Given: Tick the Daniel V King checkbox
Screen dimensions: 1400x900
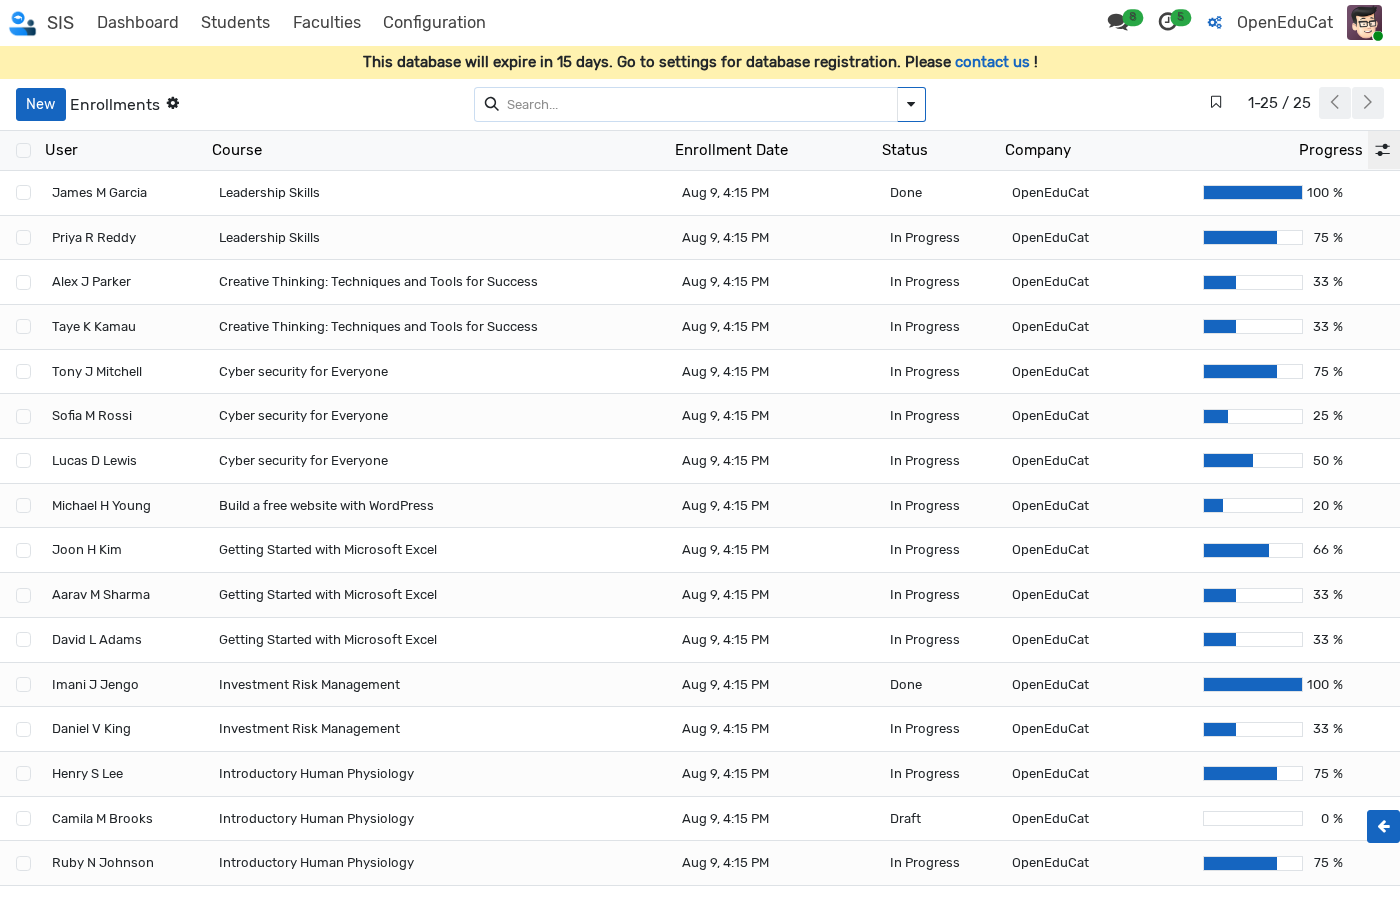Looking at the screenshot, I should (x=23, y=729).
